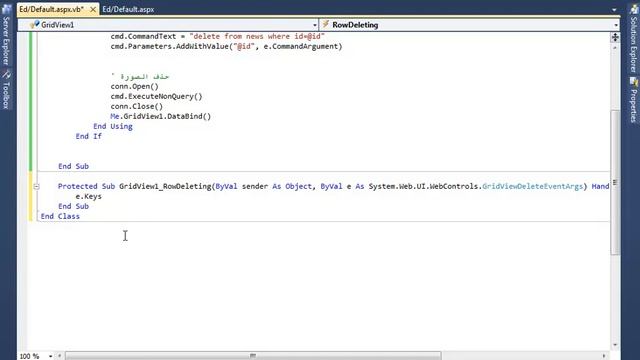Open the Ed/Default.aspx tab
640x360 pixels.
tap(128, 9)
